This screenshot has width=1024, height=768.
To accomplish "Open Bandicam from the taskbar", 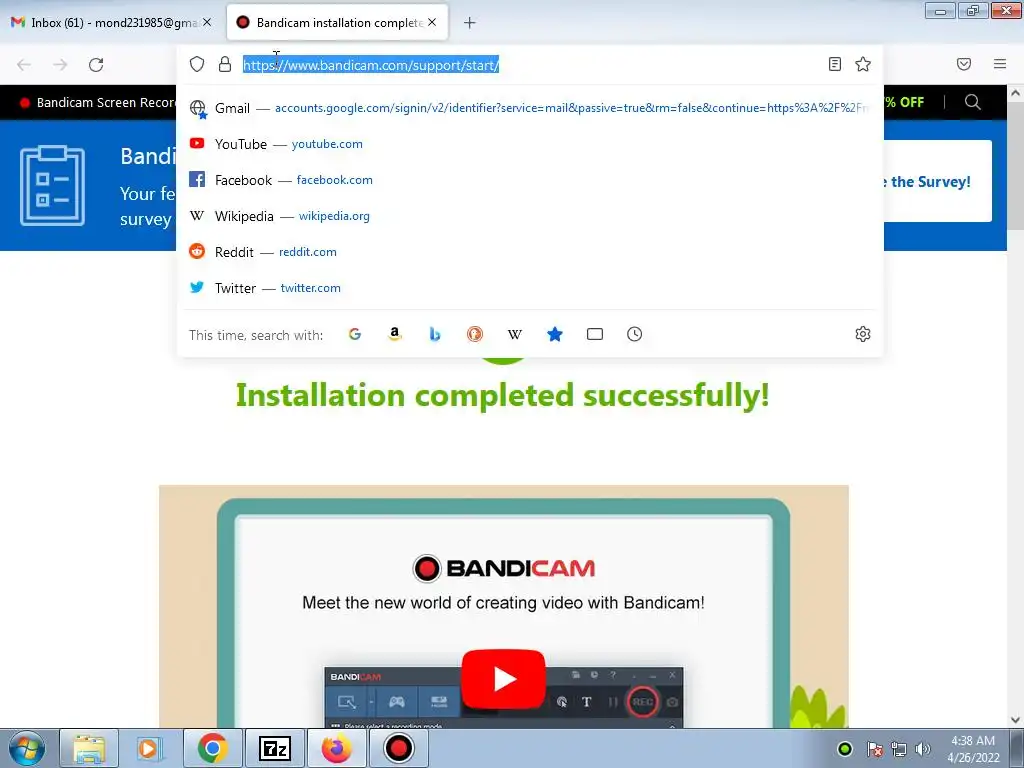I will 398,748.
